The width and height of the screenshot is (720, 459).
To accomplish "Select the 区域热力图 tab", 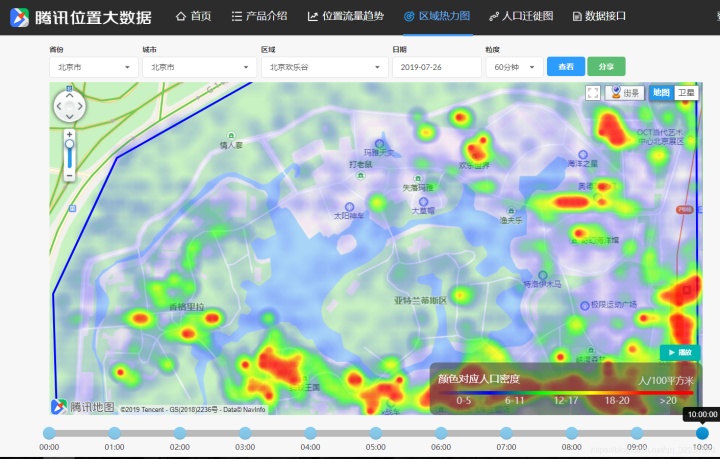I will (x=437, y=17).
